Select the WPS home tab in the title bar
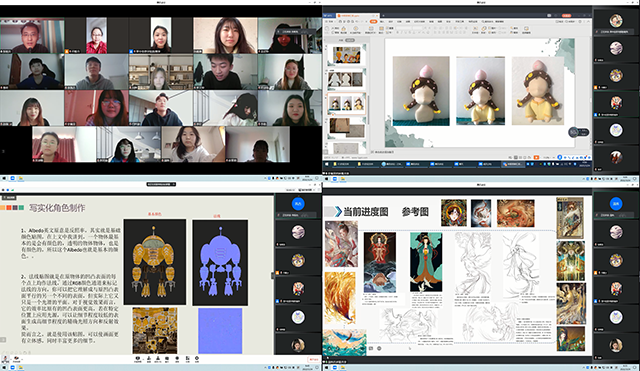Image resolution: width=640 pixels, height=371 pixels. (328, 16)
